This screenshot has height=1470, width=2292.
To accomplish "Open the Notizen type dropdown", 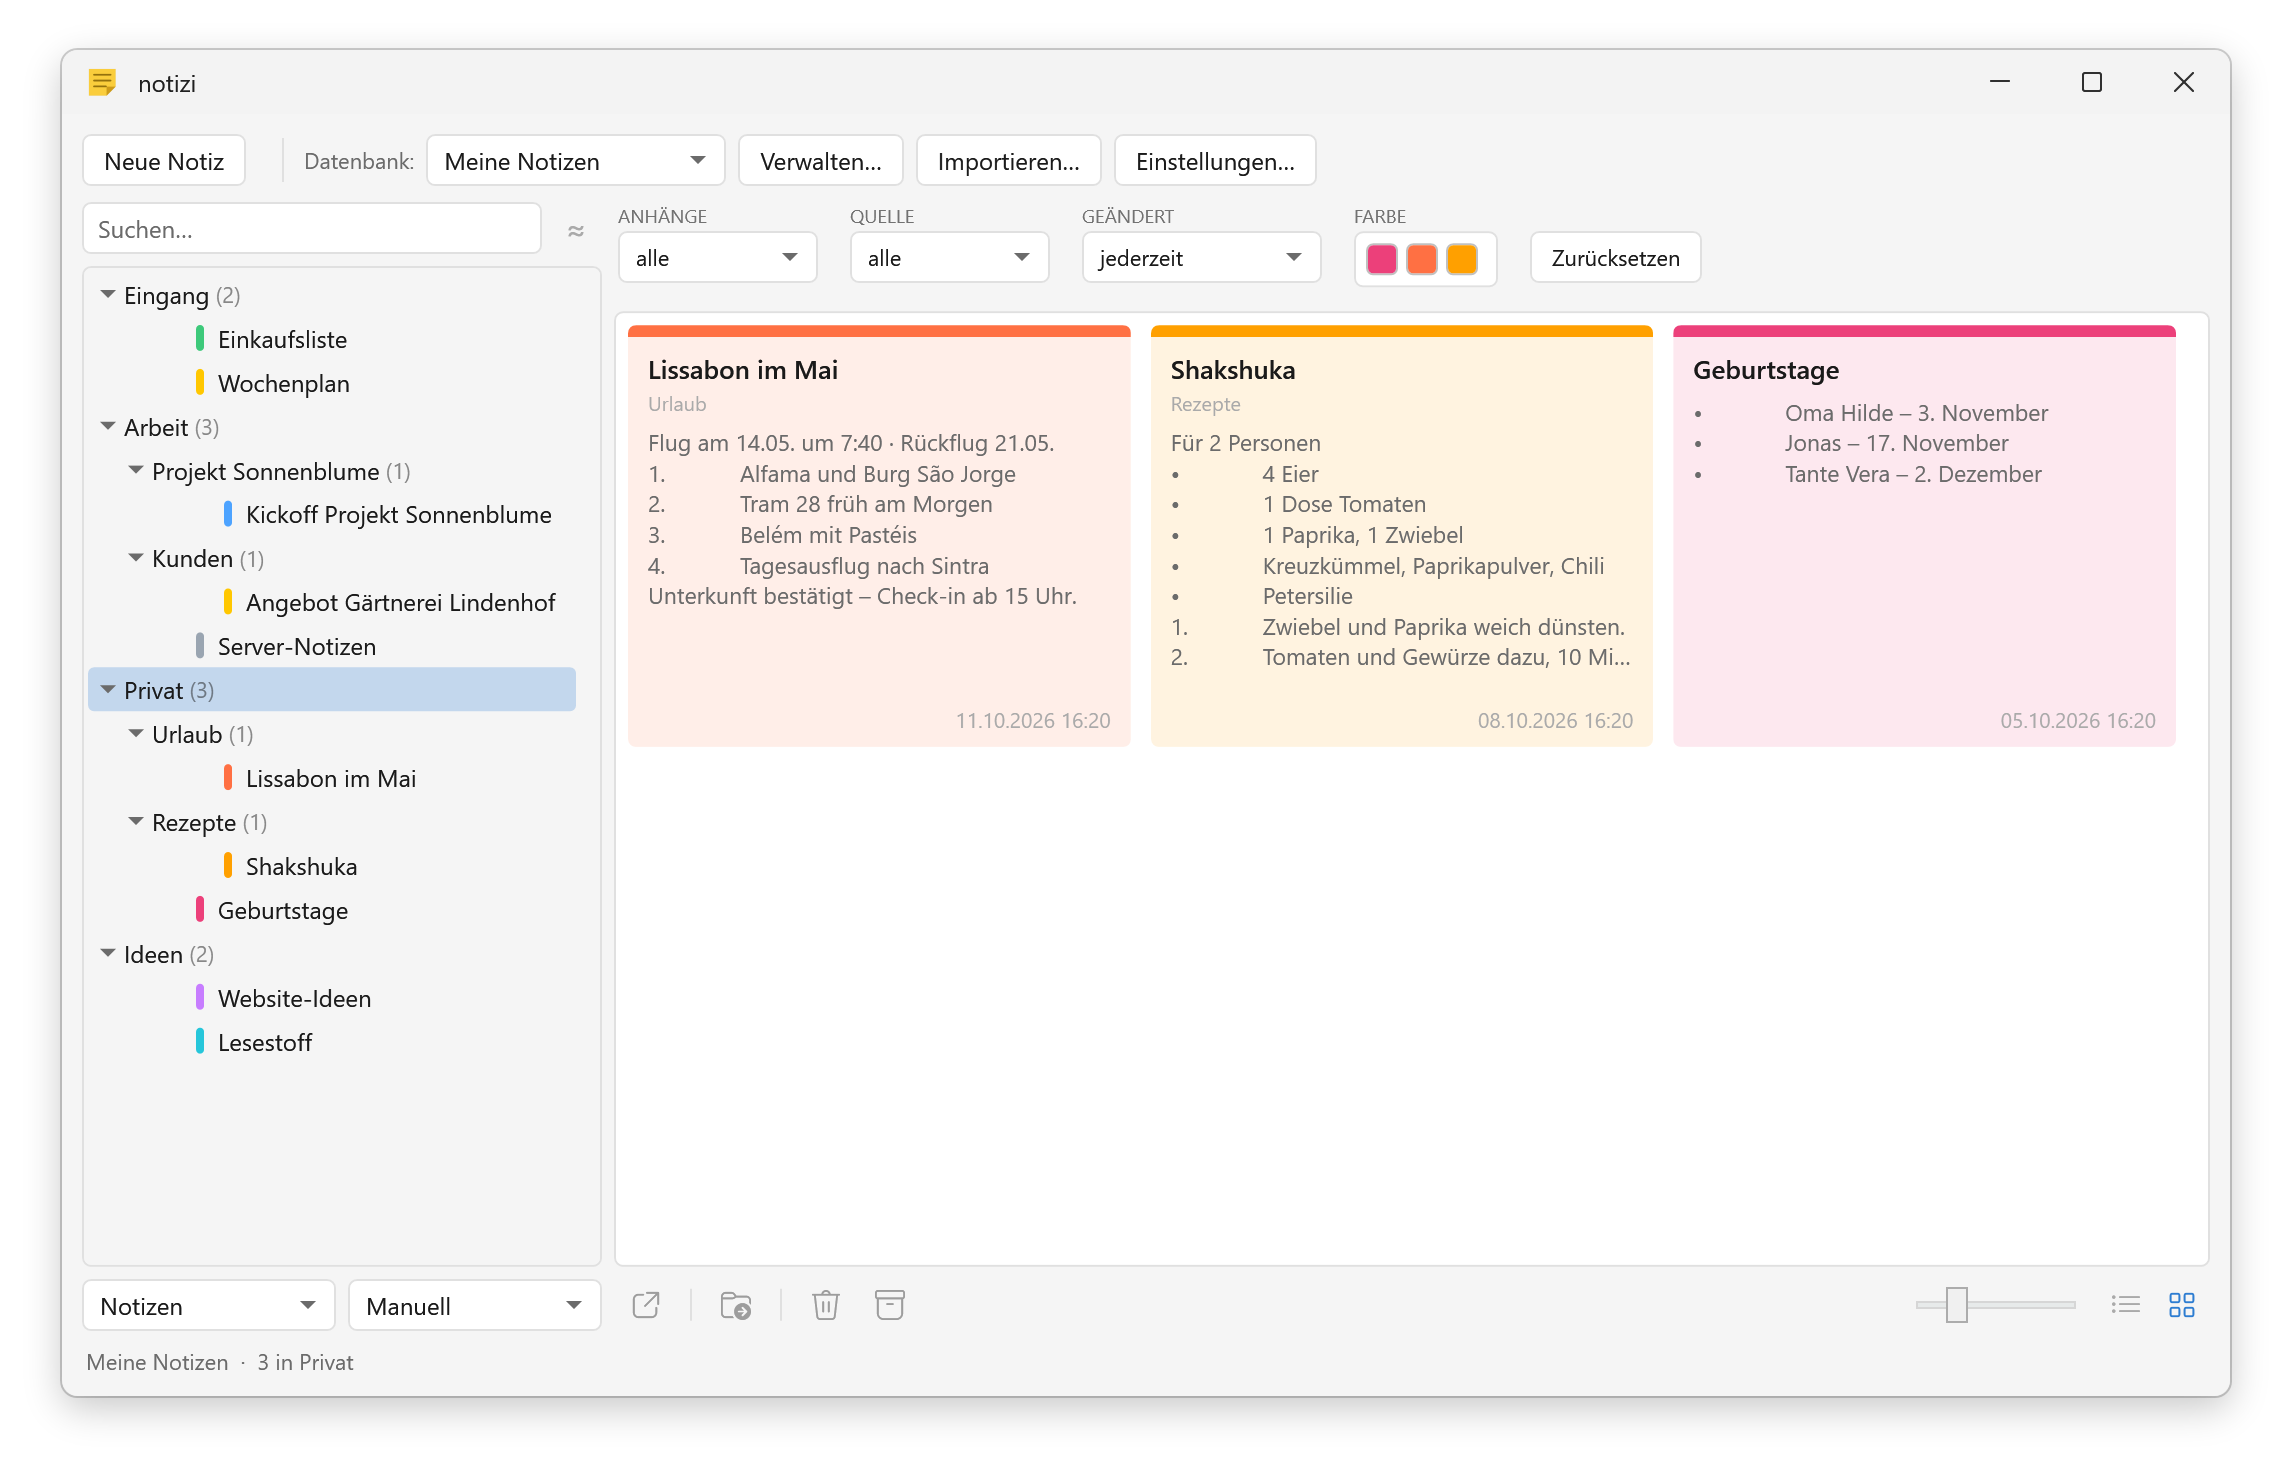I will [209, 1306].
